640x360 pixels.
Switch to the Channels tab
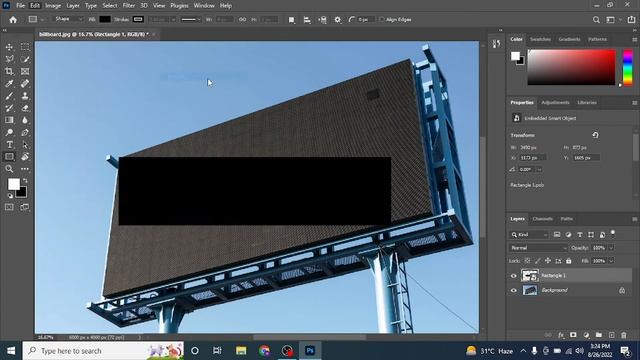[542, 219]
